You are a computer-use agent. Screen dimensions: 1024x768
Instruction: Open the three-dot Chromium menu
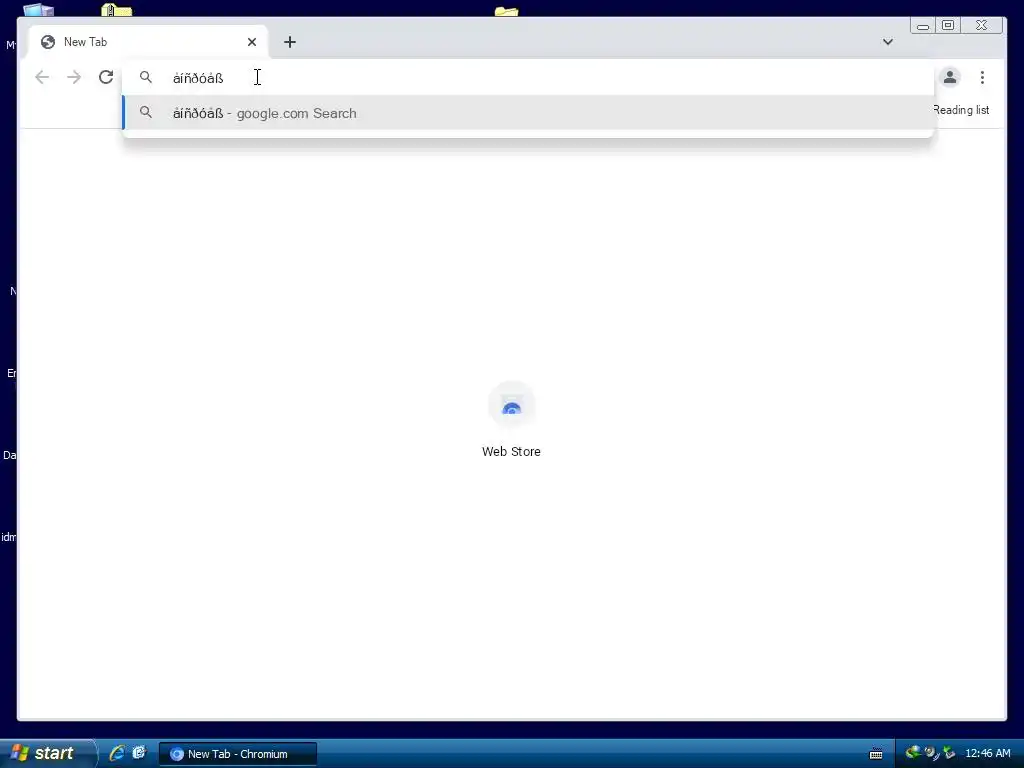point(982,77)
